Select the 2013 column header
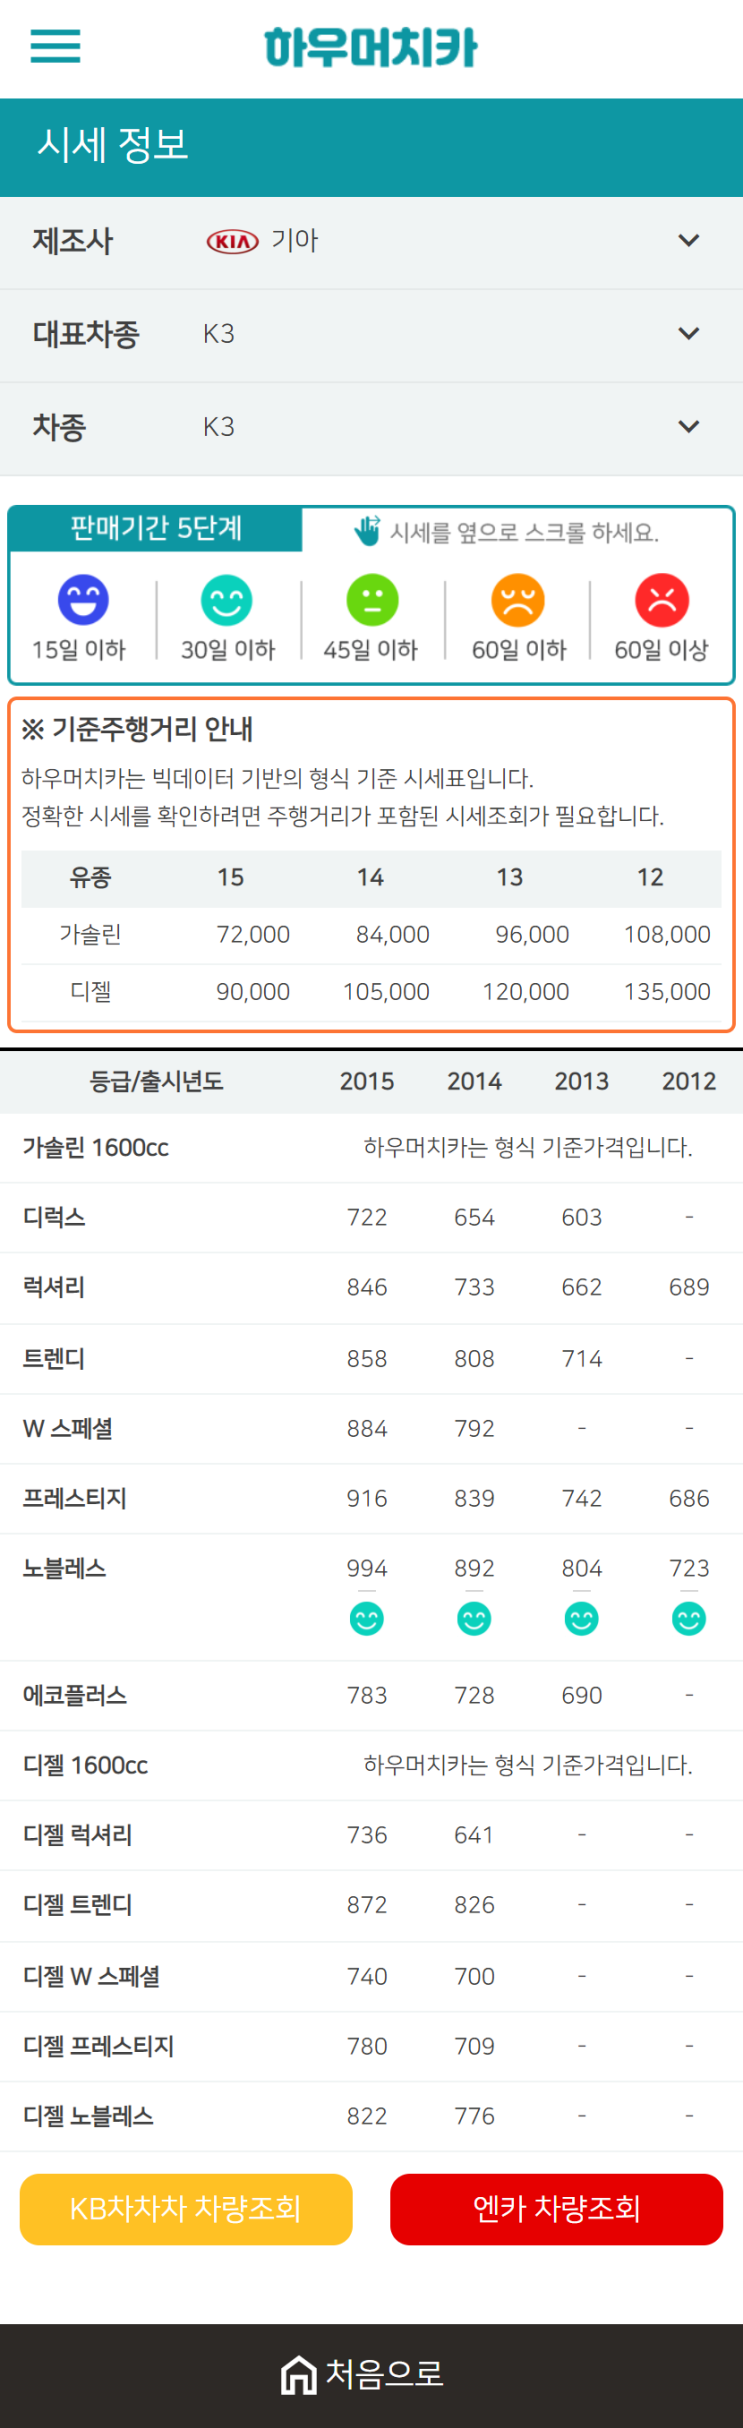 [x=582, y=1081]
